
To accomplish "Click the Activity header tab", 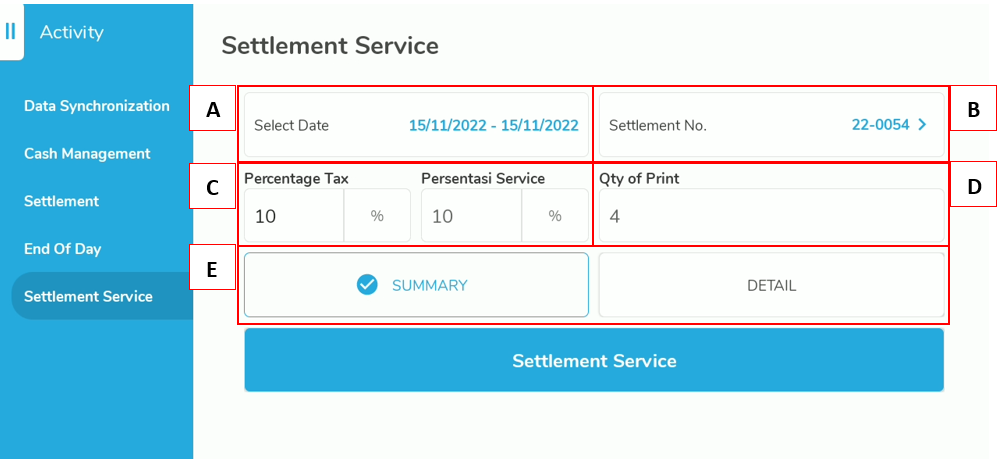I will tap(71, 32).
